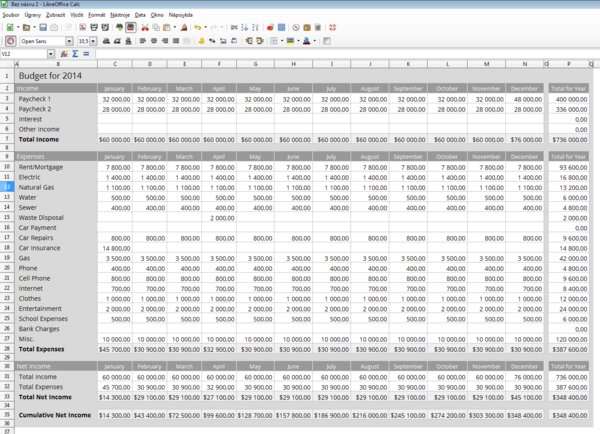Expand the font size dropdown
Viewport: 600px width, 434px height.
(93, 41)
